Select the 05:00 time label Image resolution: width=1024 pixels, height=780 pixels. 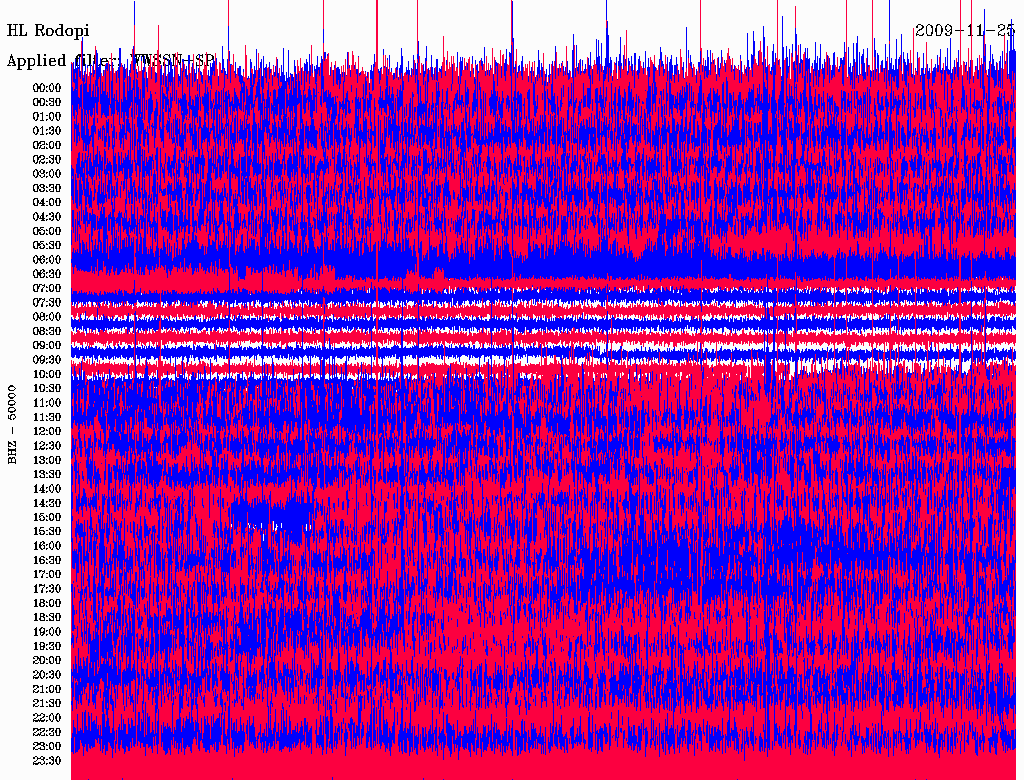click(47, 231)
